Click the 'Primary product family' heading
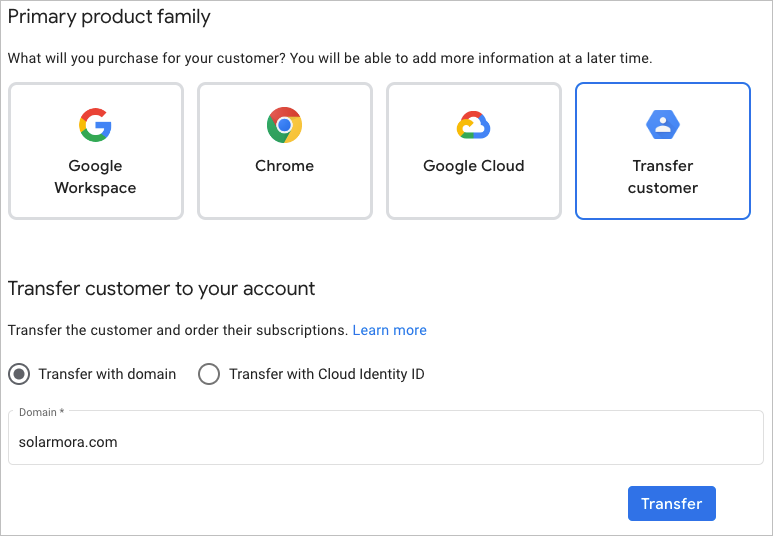This screenshot has height=536, width=773. (x=109, y=17)
